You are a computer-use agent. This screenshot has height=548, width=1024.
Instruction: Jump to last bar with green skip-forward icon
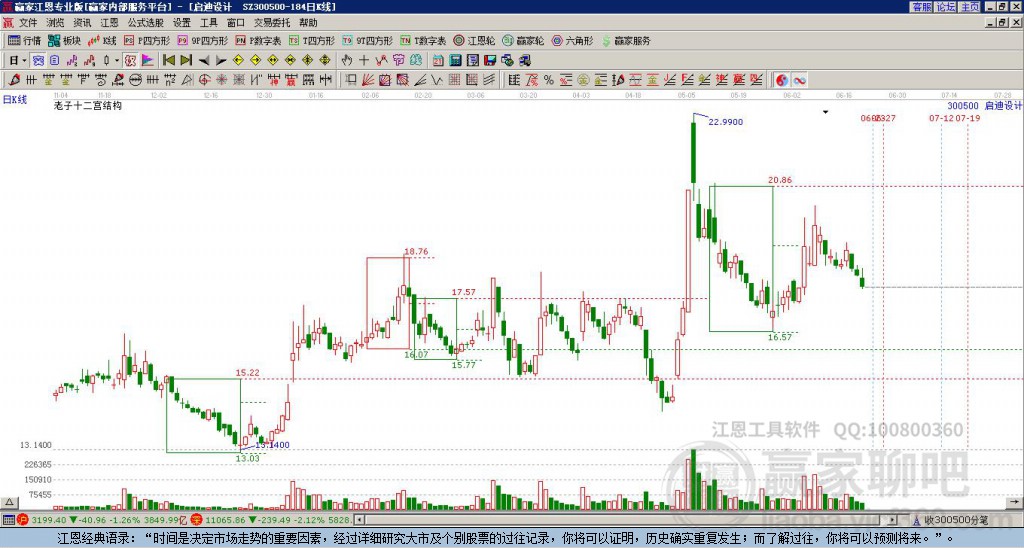coord(185,61)
